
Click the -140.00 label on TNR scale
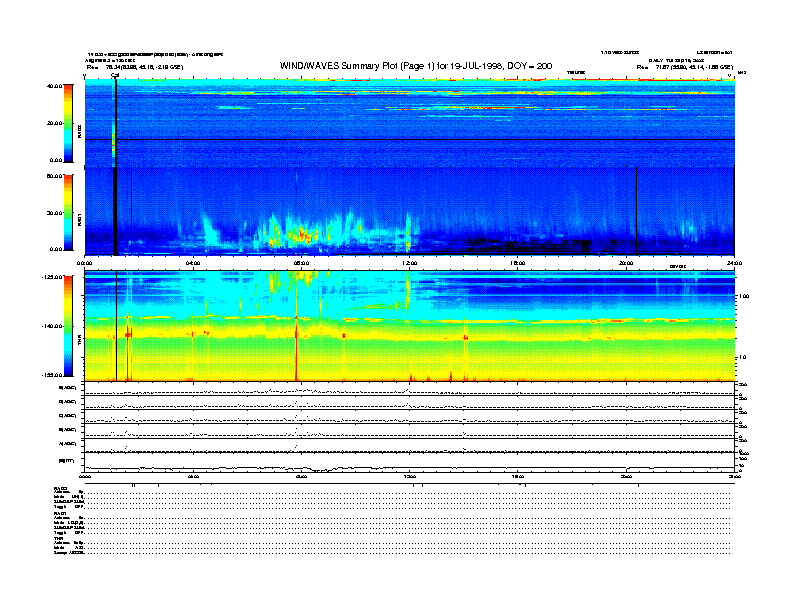pyautogui.click(x=52, y=326)
